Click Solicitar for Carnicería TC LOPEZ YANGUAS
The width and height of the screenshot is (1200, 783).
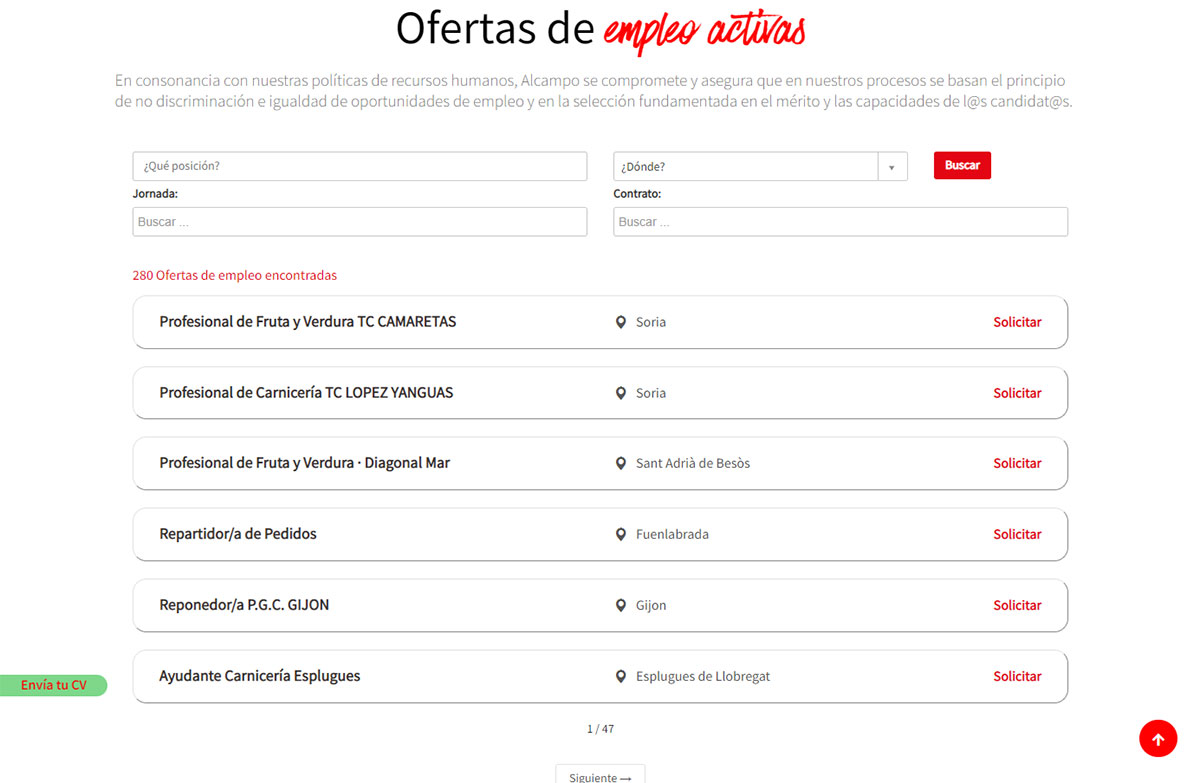(1017, 394)
